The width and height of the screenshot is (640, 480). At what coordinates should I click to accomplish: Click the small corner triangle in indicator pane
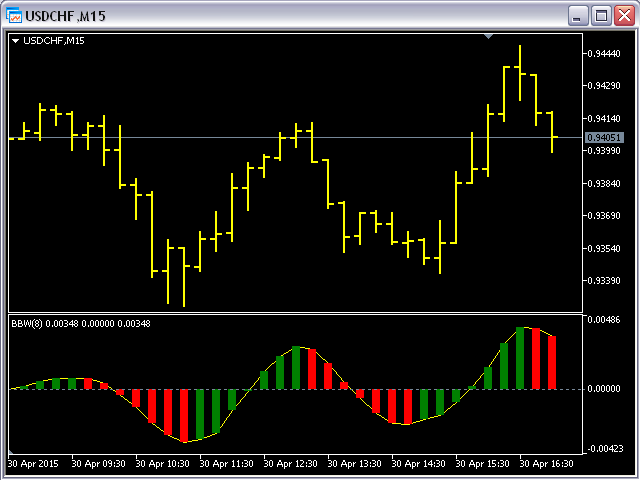(x=11, y=451)
